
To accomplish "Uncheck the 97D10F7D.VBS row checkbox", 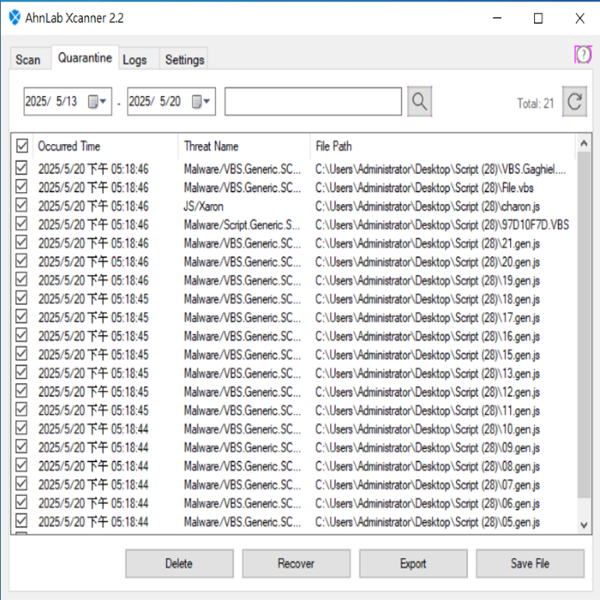I will (x=21, y=224).
